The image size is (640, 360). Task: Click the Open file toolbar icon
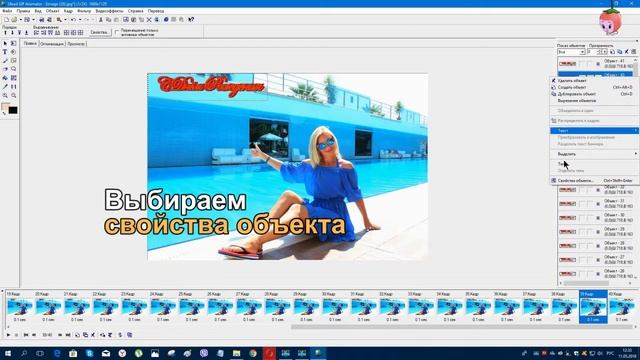point(14,20)
